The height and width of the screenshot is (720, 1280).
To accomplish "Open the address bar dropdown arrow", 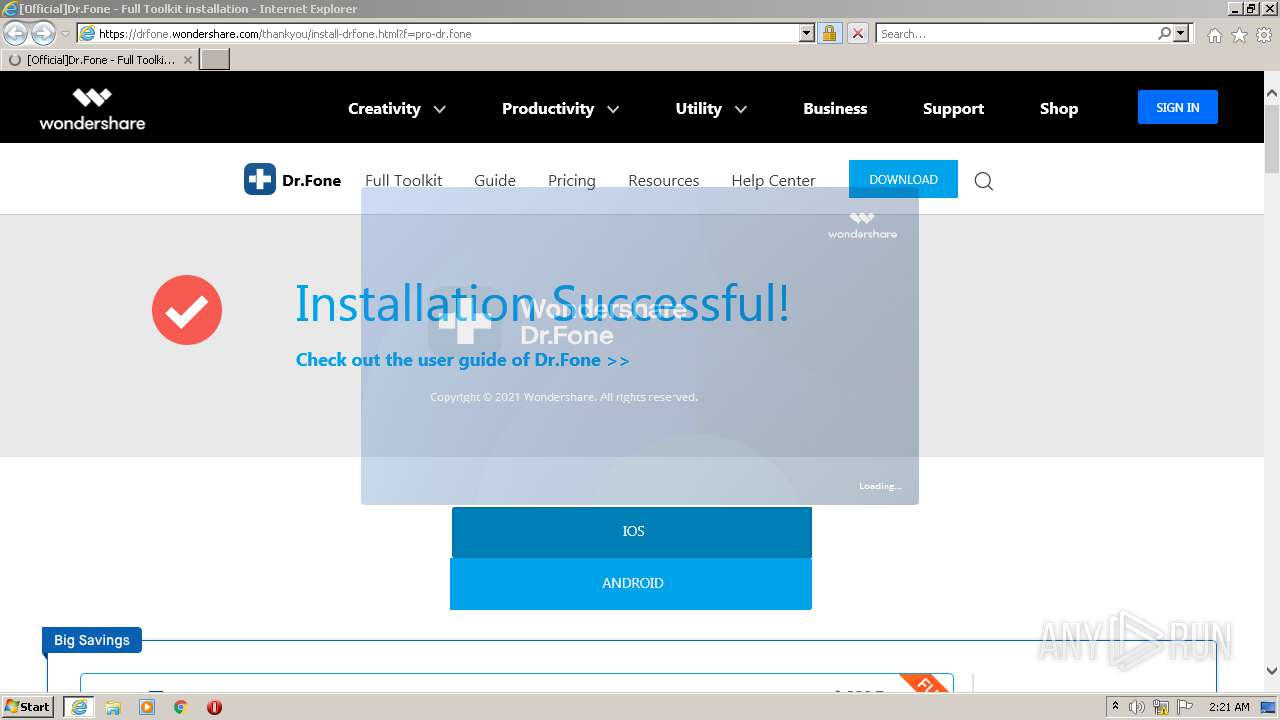I will (x=807, y=33).
